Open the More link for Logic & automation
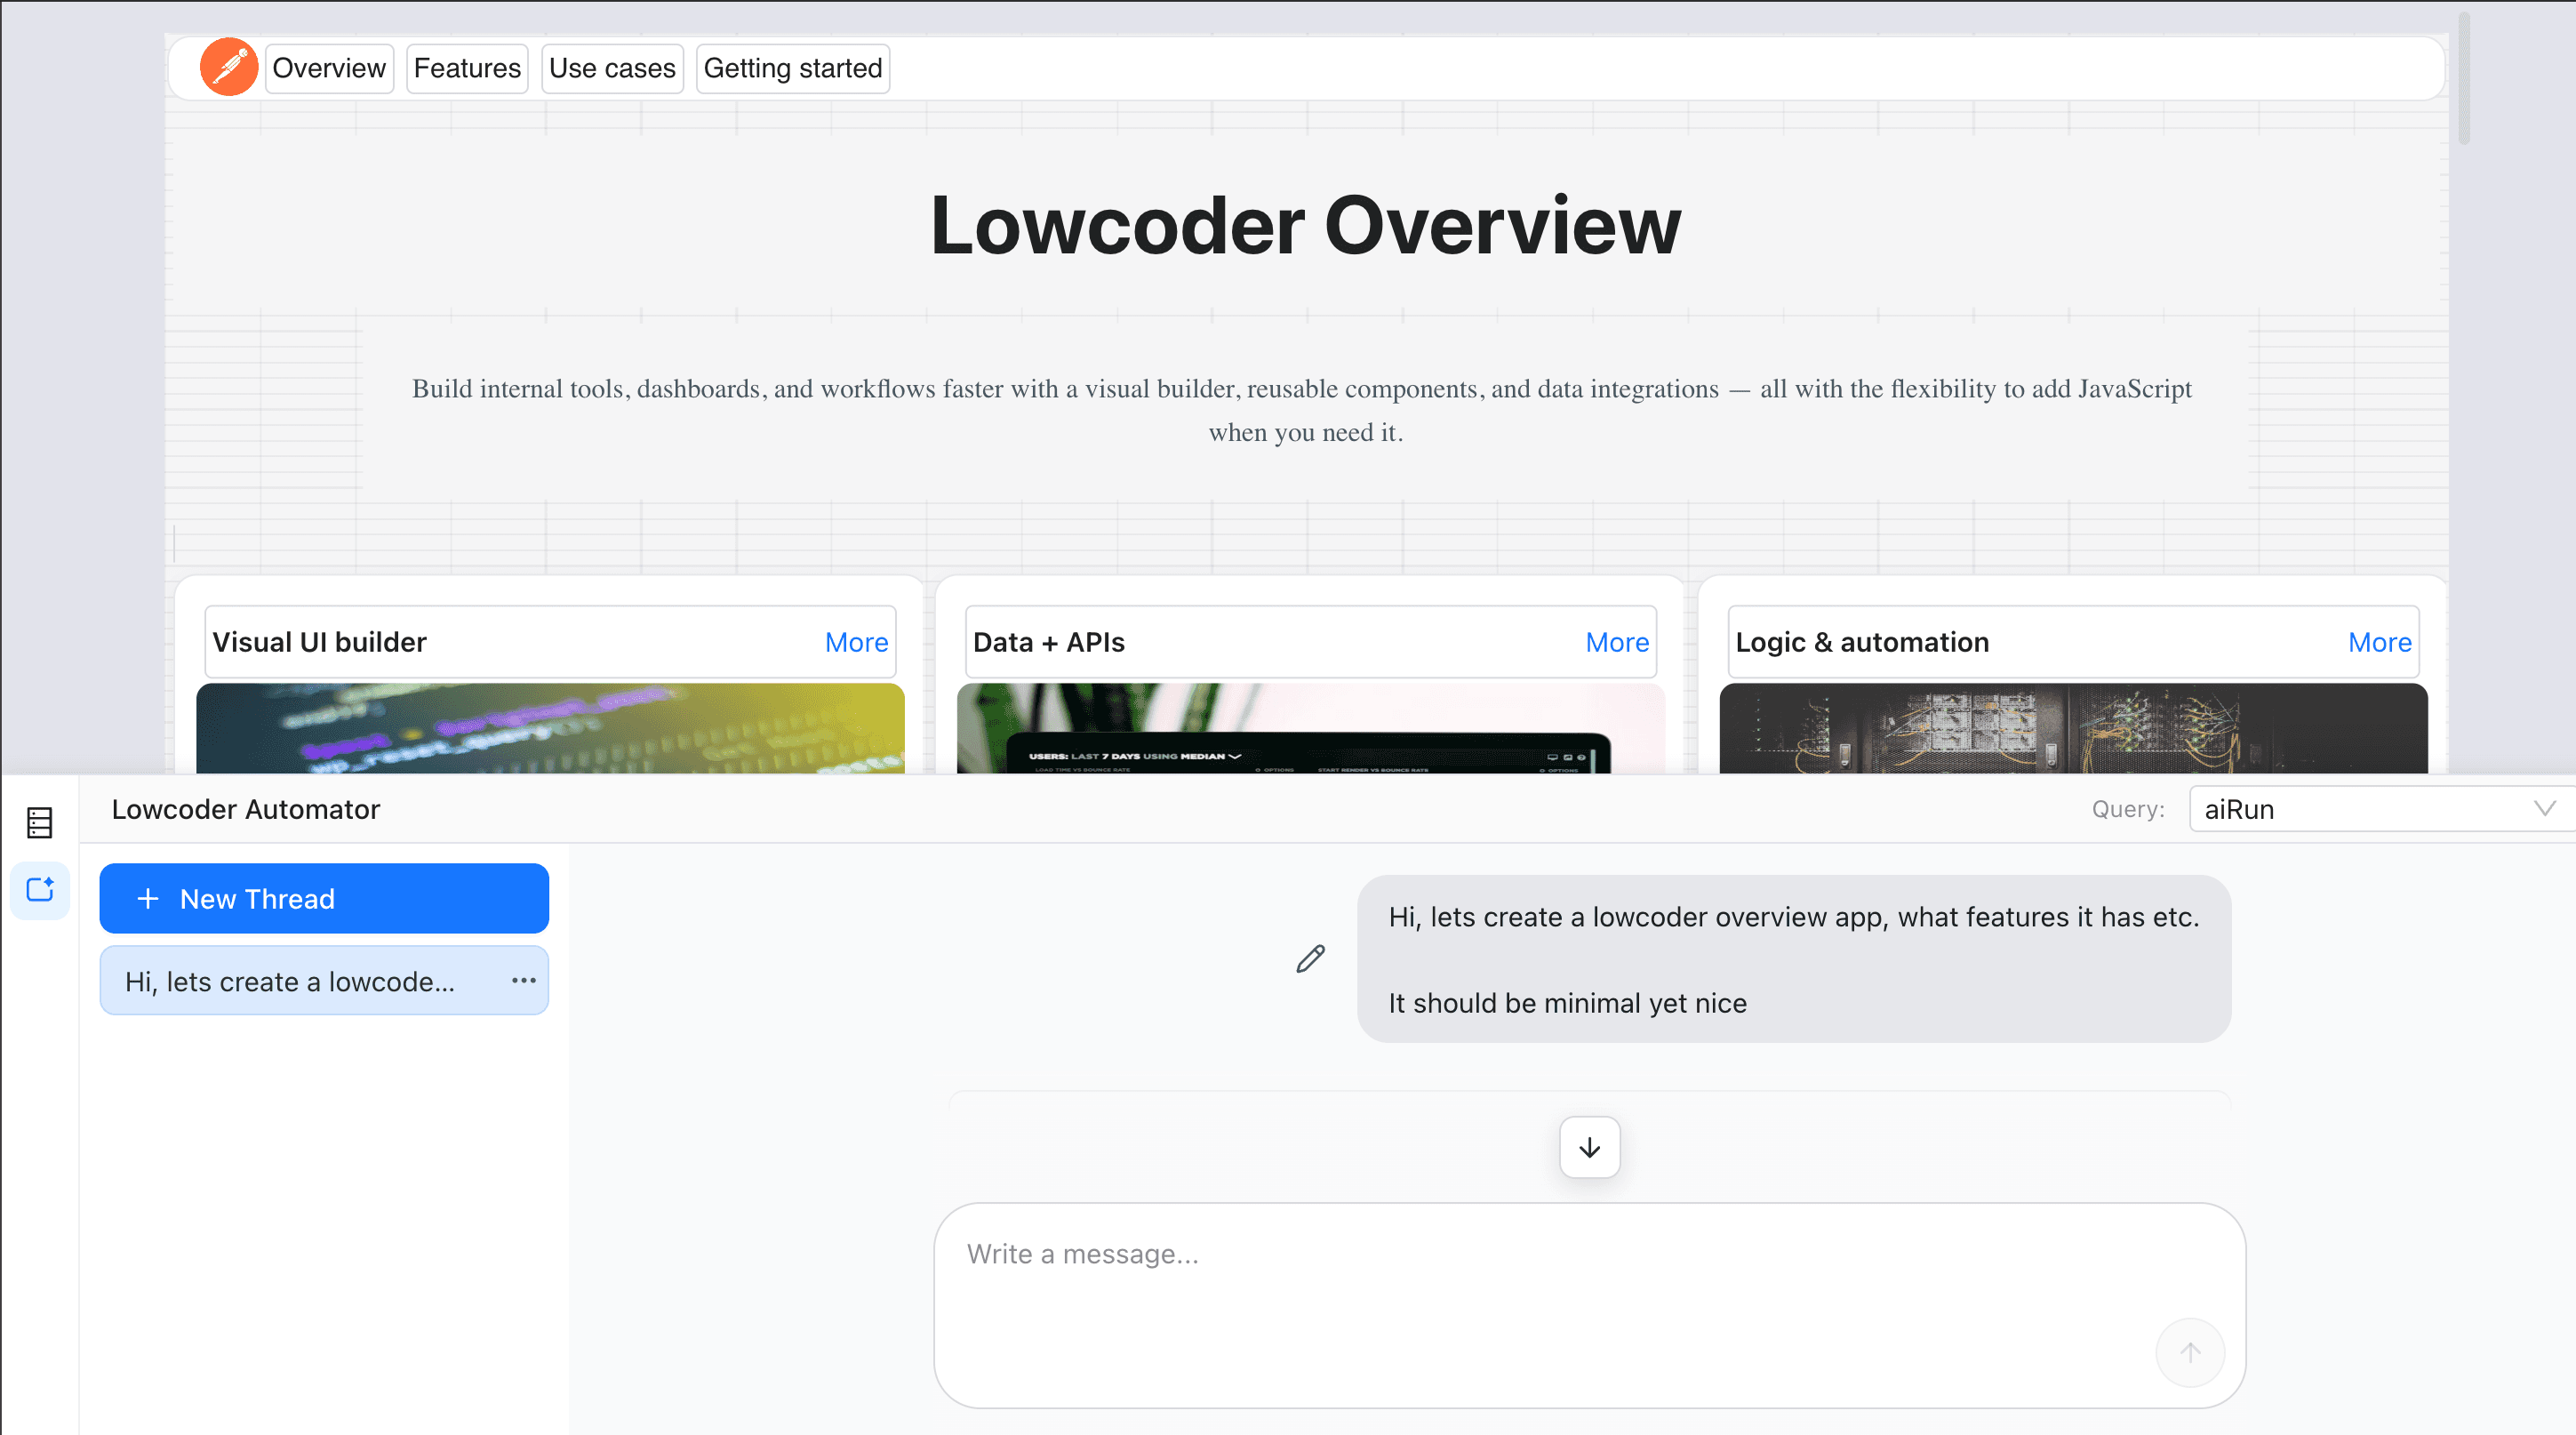The image size is (2576, 1435). point(2379,642)
